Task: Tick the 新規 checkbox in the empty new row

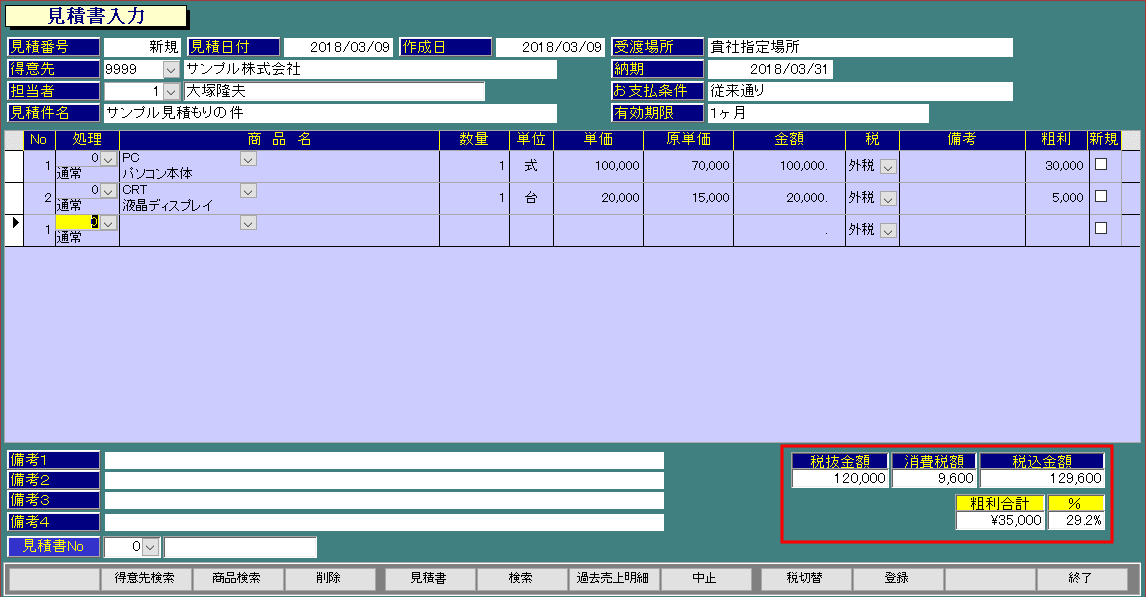Action: click(x=1101, y=228)
